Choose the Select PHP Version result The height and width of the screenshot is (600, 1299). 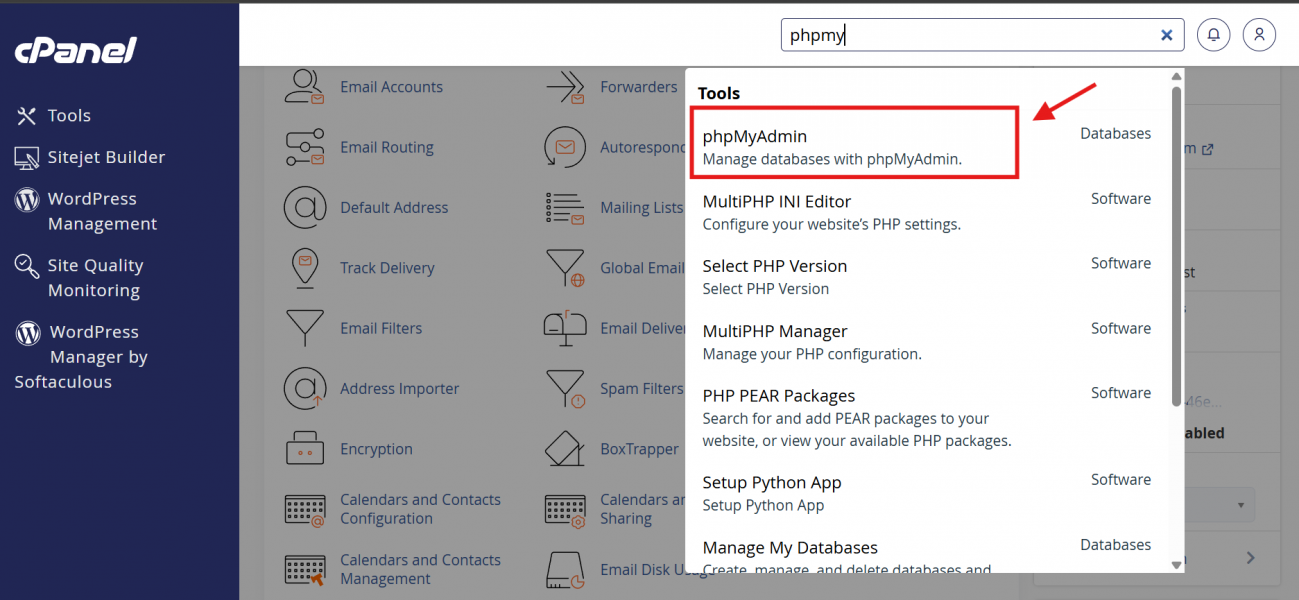click(927, 277)
